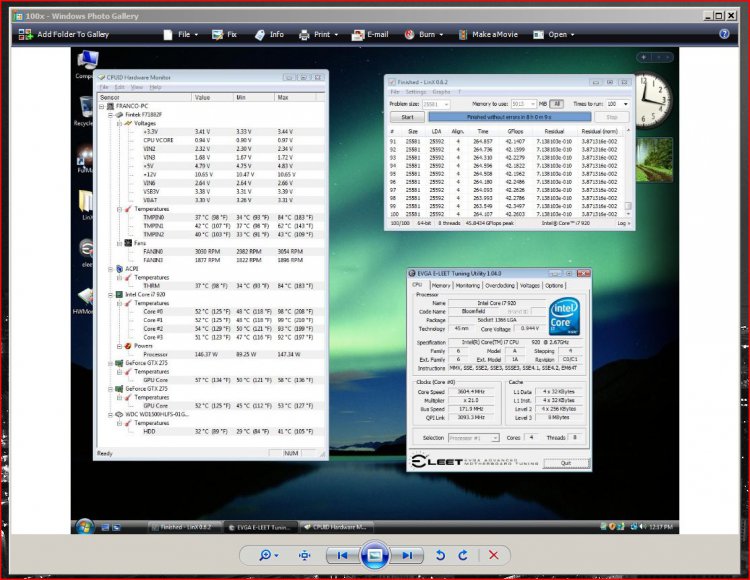The height and width of the screenshot is (580, 750).
Task: Collapse the Voltages tree node
Action: click(119, 123)
